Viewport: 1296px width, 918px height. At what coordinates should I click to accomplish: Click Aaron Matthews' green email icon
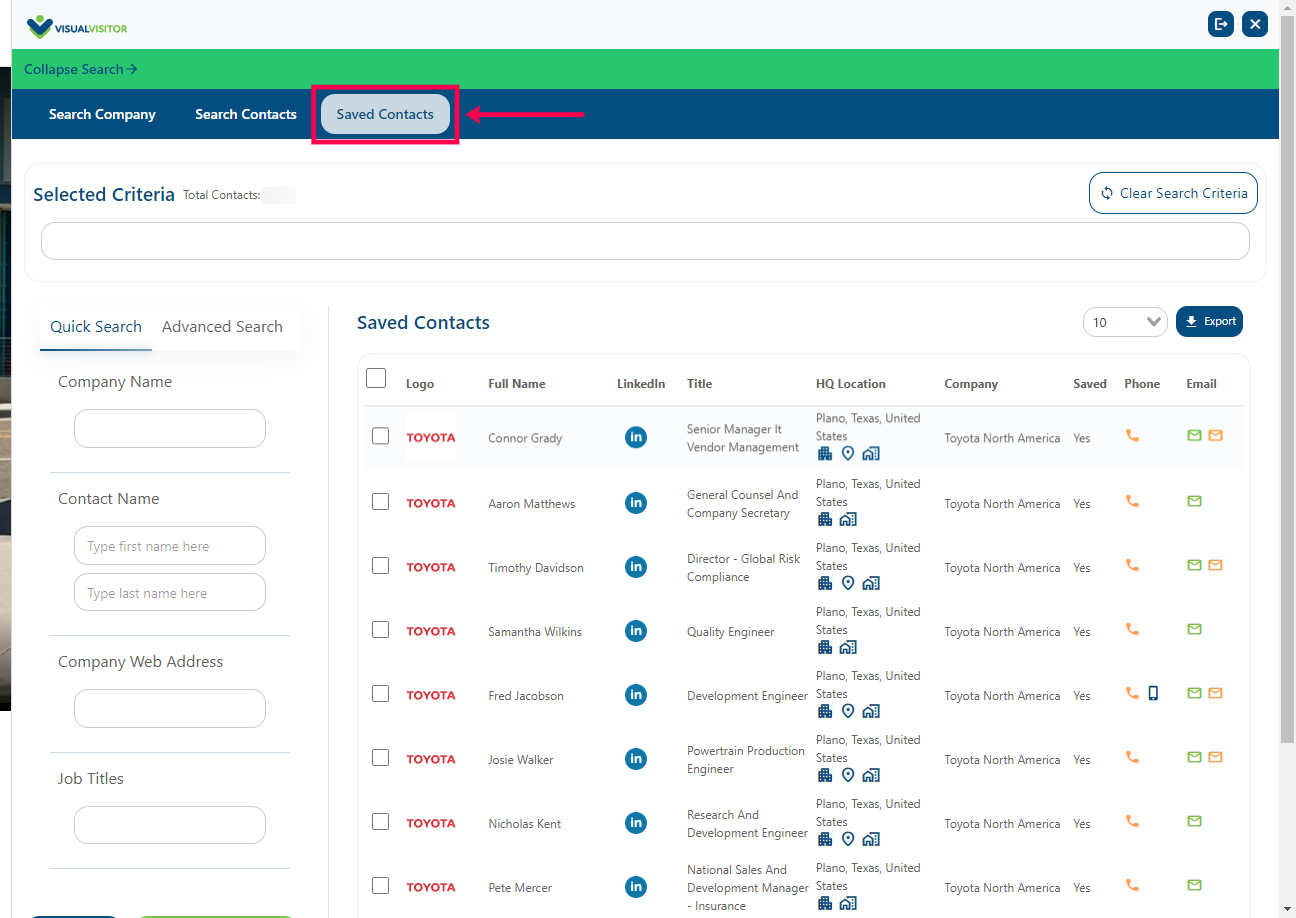[x=1194, y=501]
